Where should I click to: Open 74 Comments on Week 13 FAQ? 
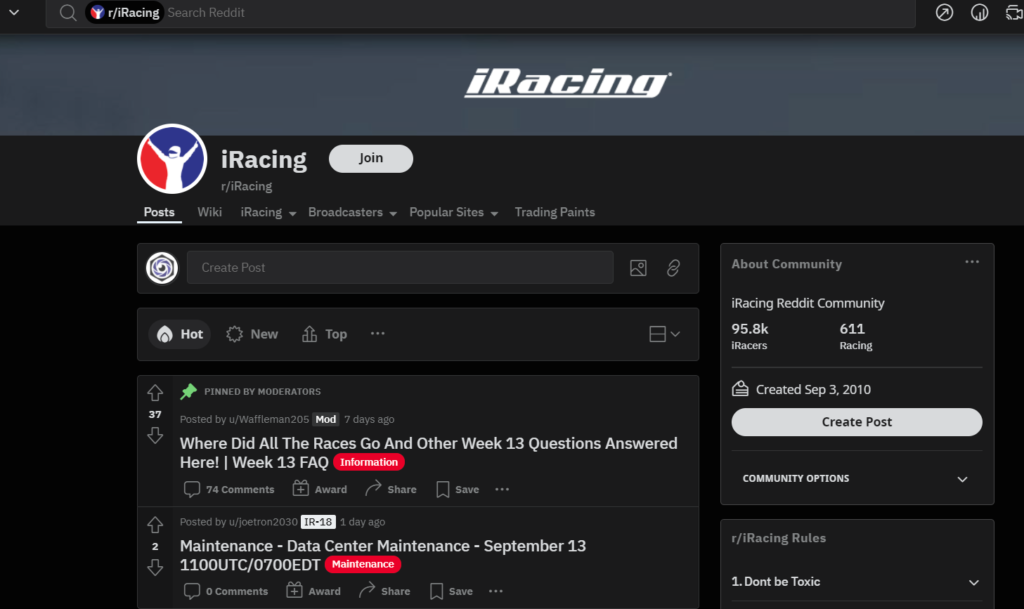click(229, 489)
